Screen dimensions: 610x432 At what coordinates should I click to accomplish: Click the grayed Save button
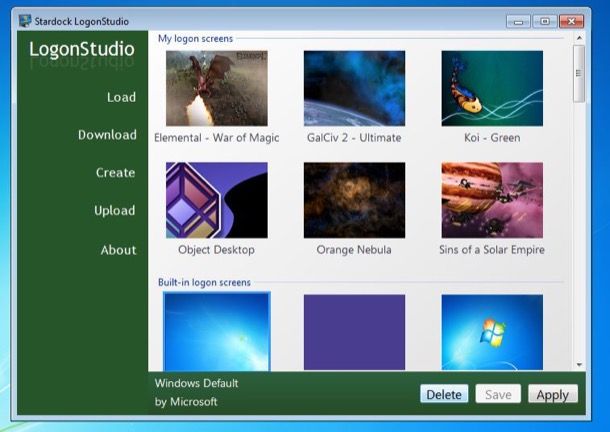click(x=498, y=394)
